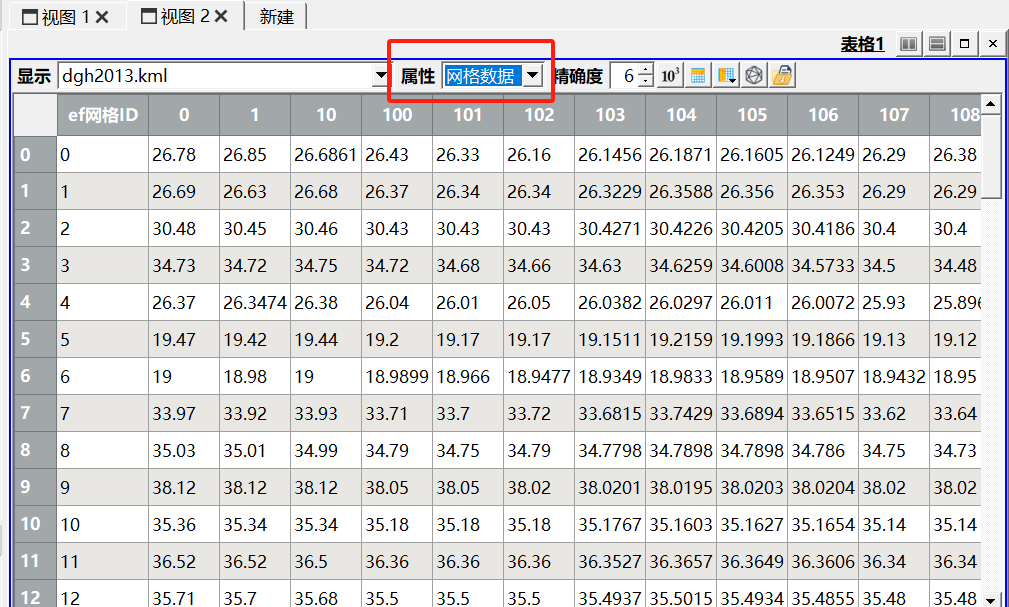
Task: Expand the 属性 网格数据 dropdown
Action: [x=532, y=76]
